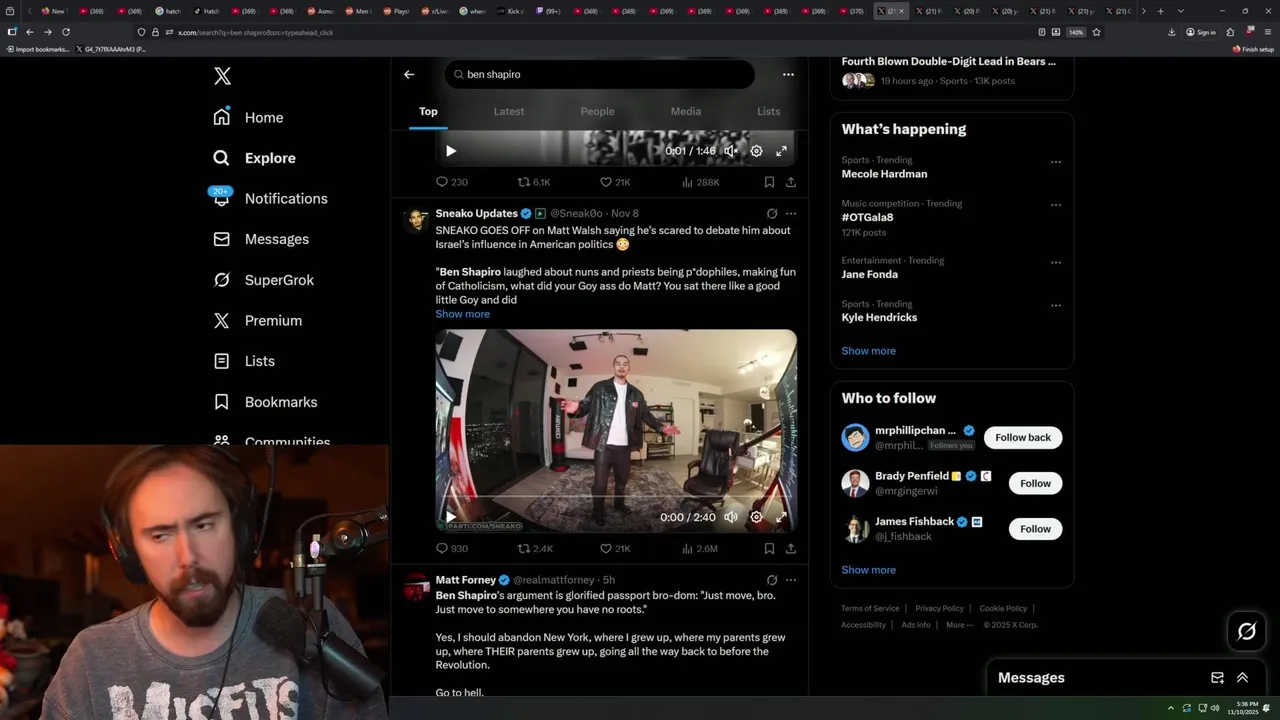The height and width of the screenshot is (720, 1280).
Task: Open settings gear on 1:46 video
Action: [x=756, y=151]
